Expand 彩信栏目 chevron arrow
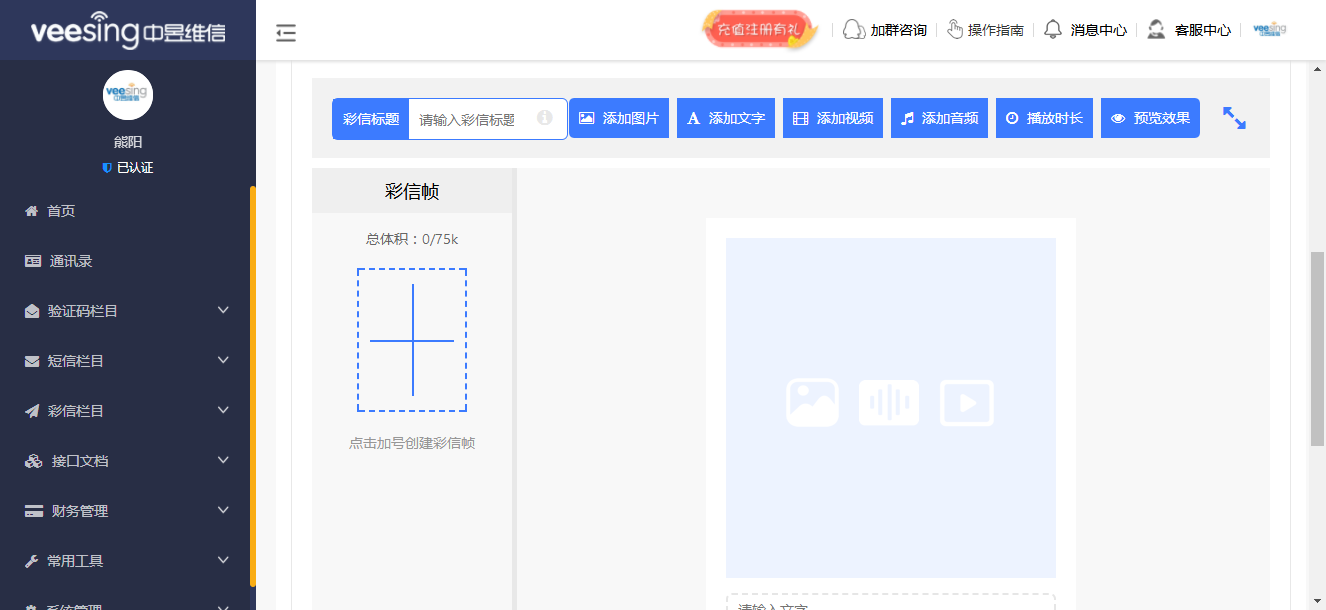The height and width of the screenshot is (610, 1326). pyautogui.click(x=224, y=410)
